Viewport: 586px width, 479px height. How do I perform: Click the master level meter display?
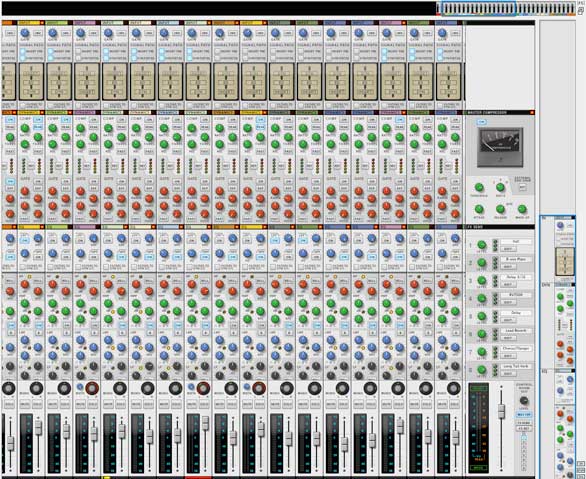pyautogui.click(x=479, y=429)
